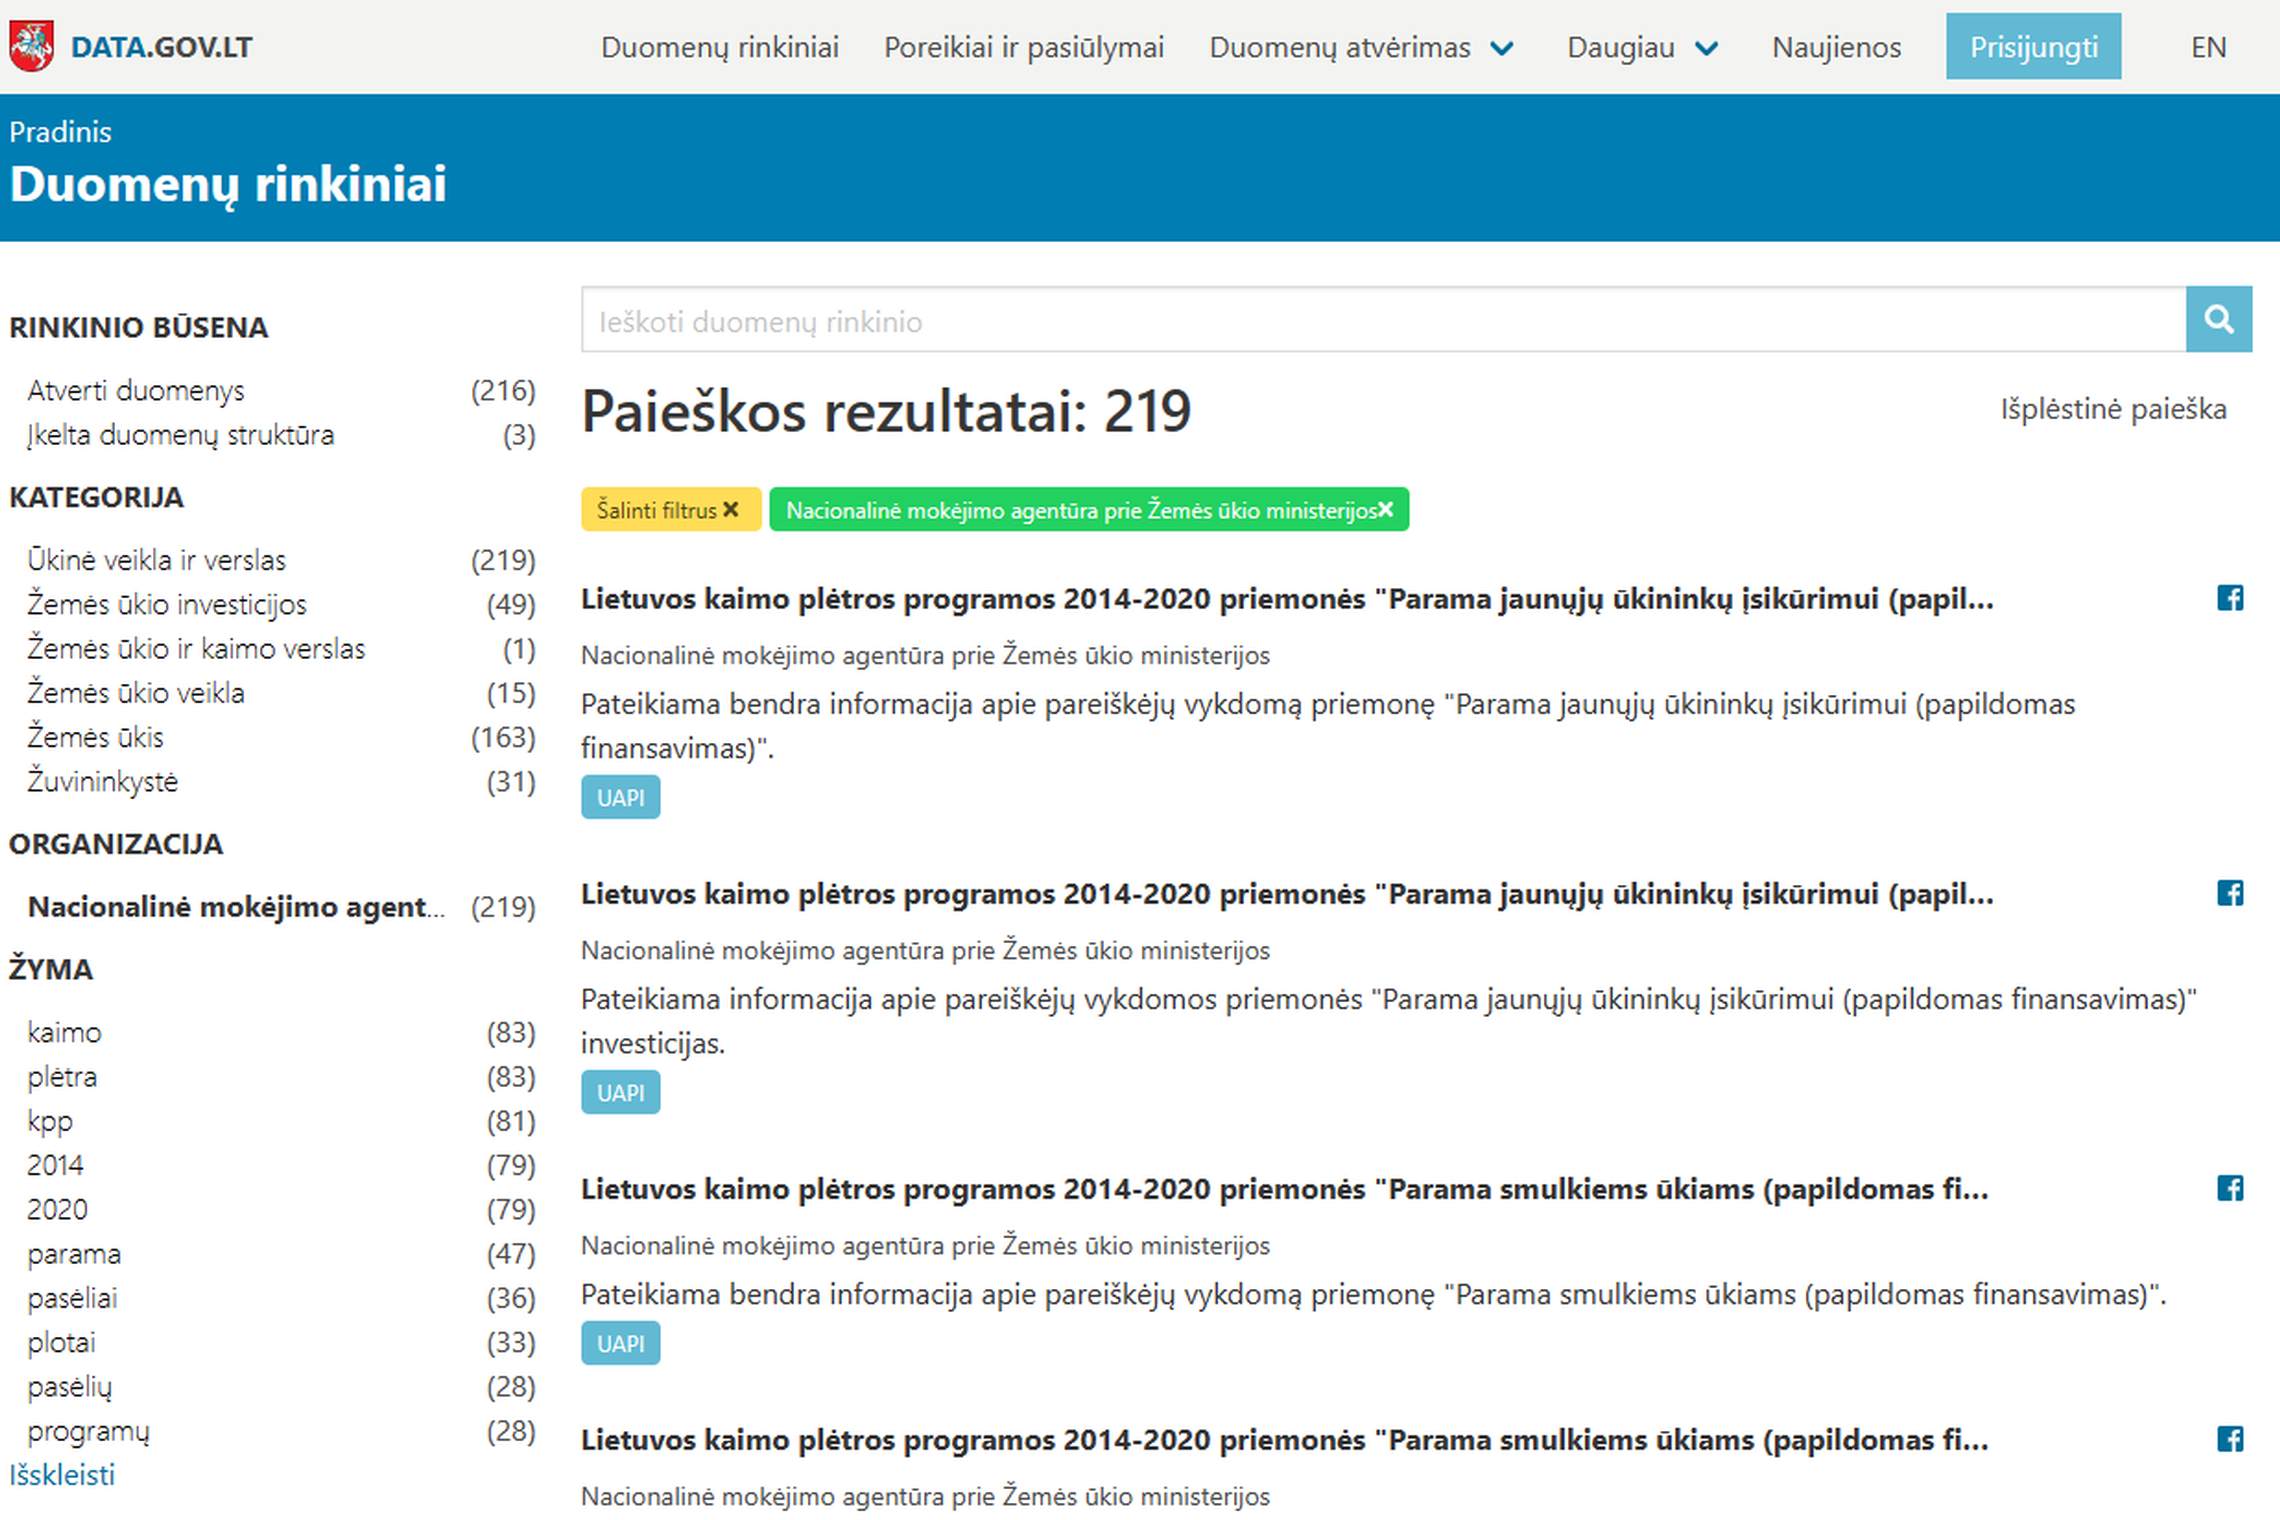
Task: Click UAPI badge on first result
Action: pyautogui.click(x=620, y=797)
